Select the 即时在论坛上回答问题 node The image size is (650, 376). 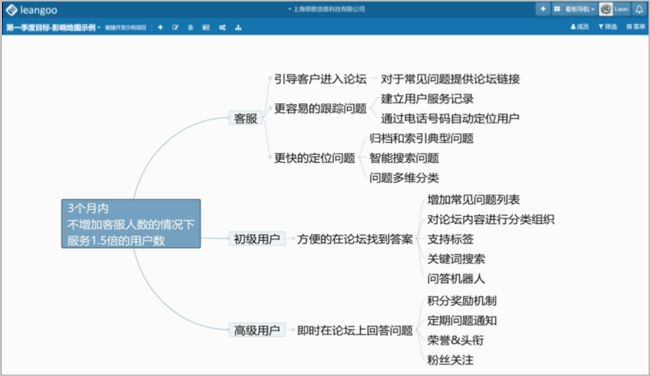click(x=355, y=330)
